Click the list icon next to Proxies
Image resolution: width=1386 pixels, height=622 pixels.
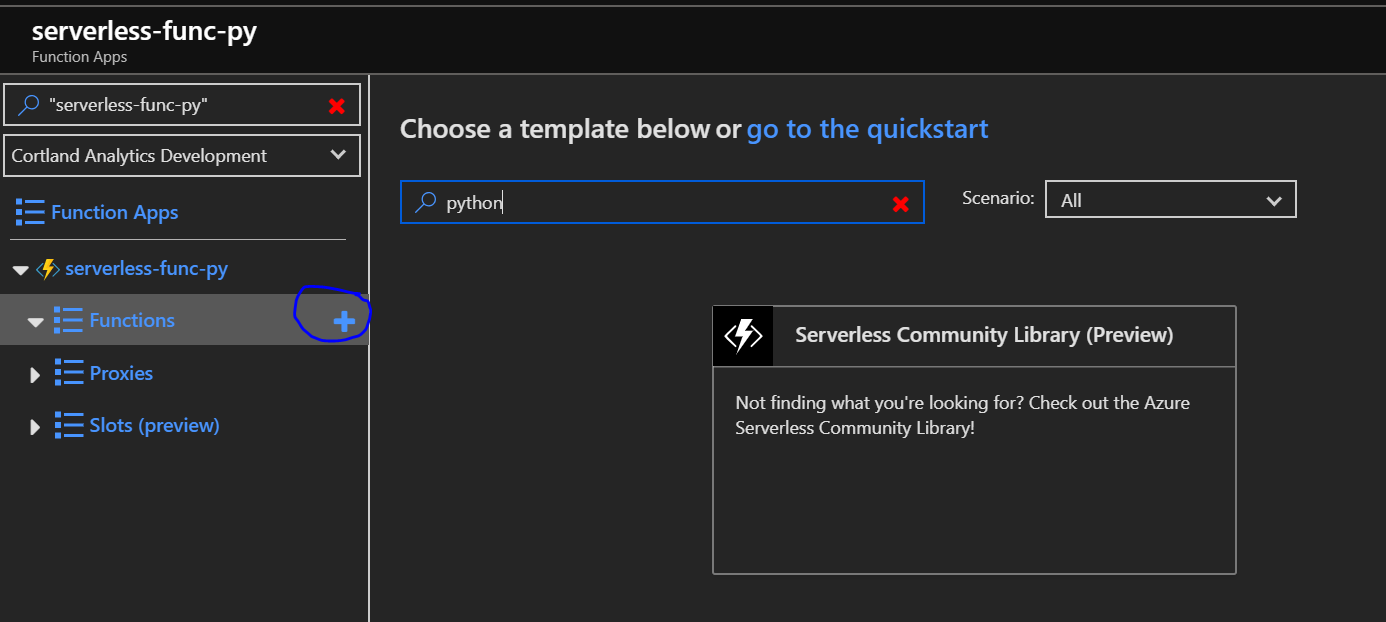coord(69,373)
